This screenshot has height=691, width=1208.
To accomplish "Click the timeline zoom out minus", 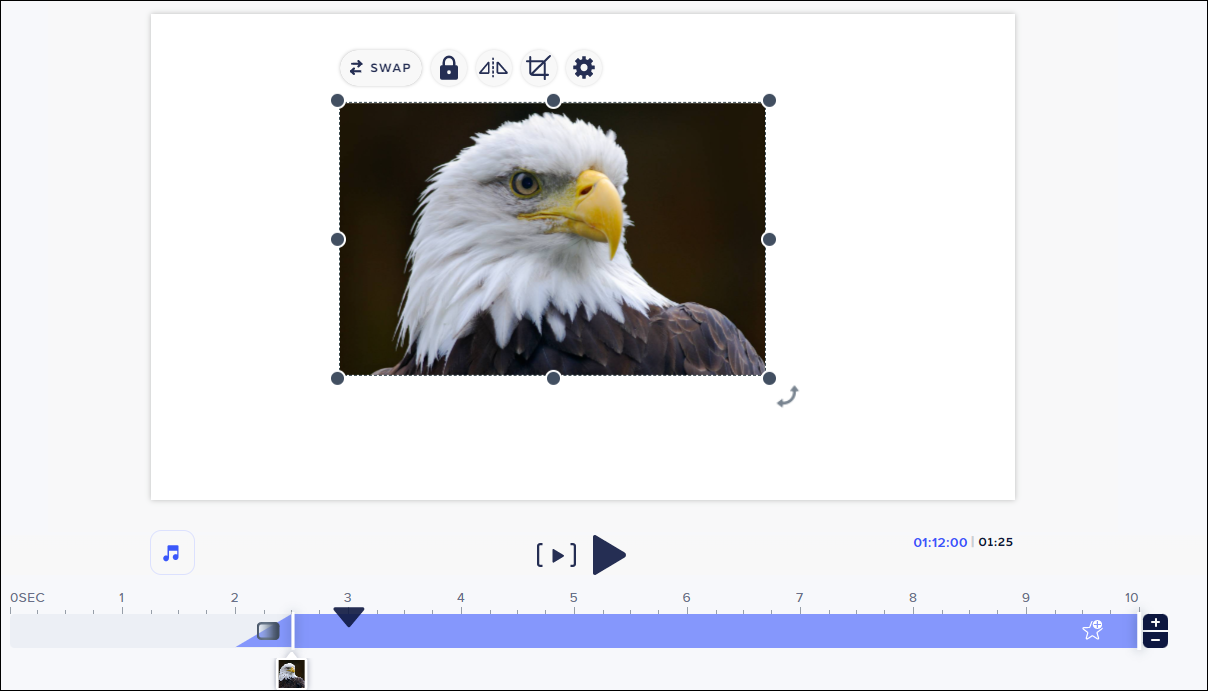I will (x=1155, y=639).
